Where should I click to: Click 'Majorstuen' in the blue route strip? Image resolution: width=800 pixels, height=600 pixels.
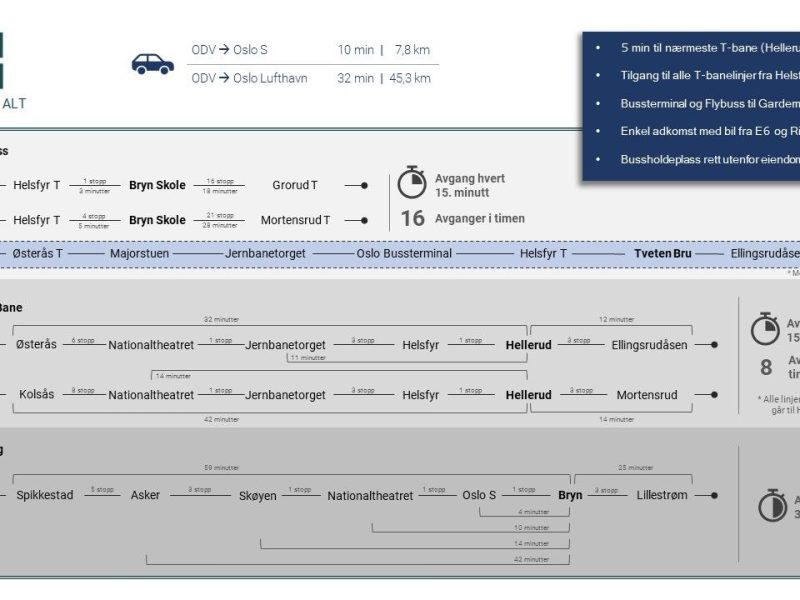click(139, 254)
